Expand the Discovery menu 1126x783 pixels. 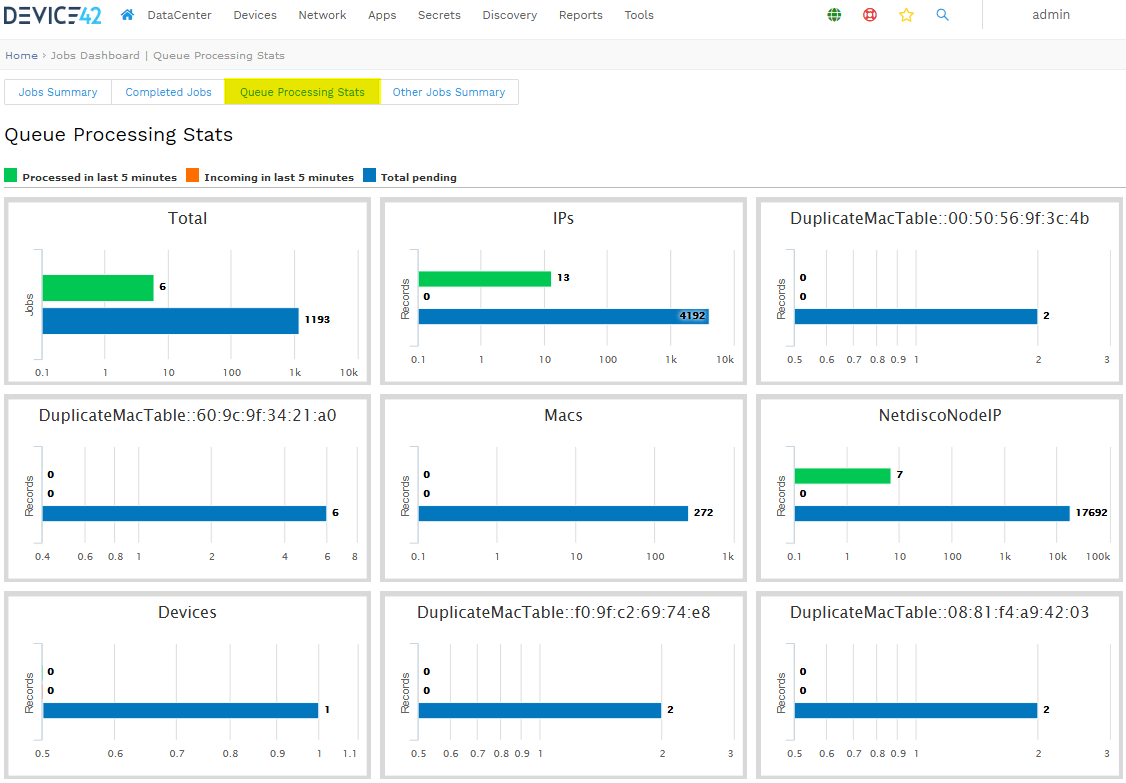coord(509,15)
